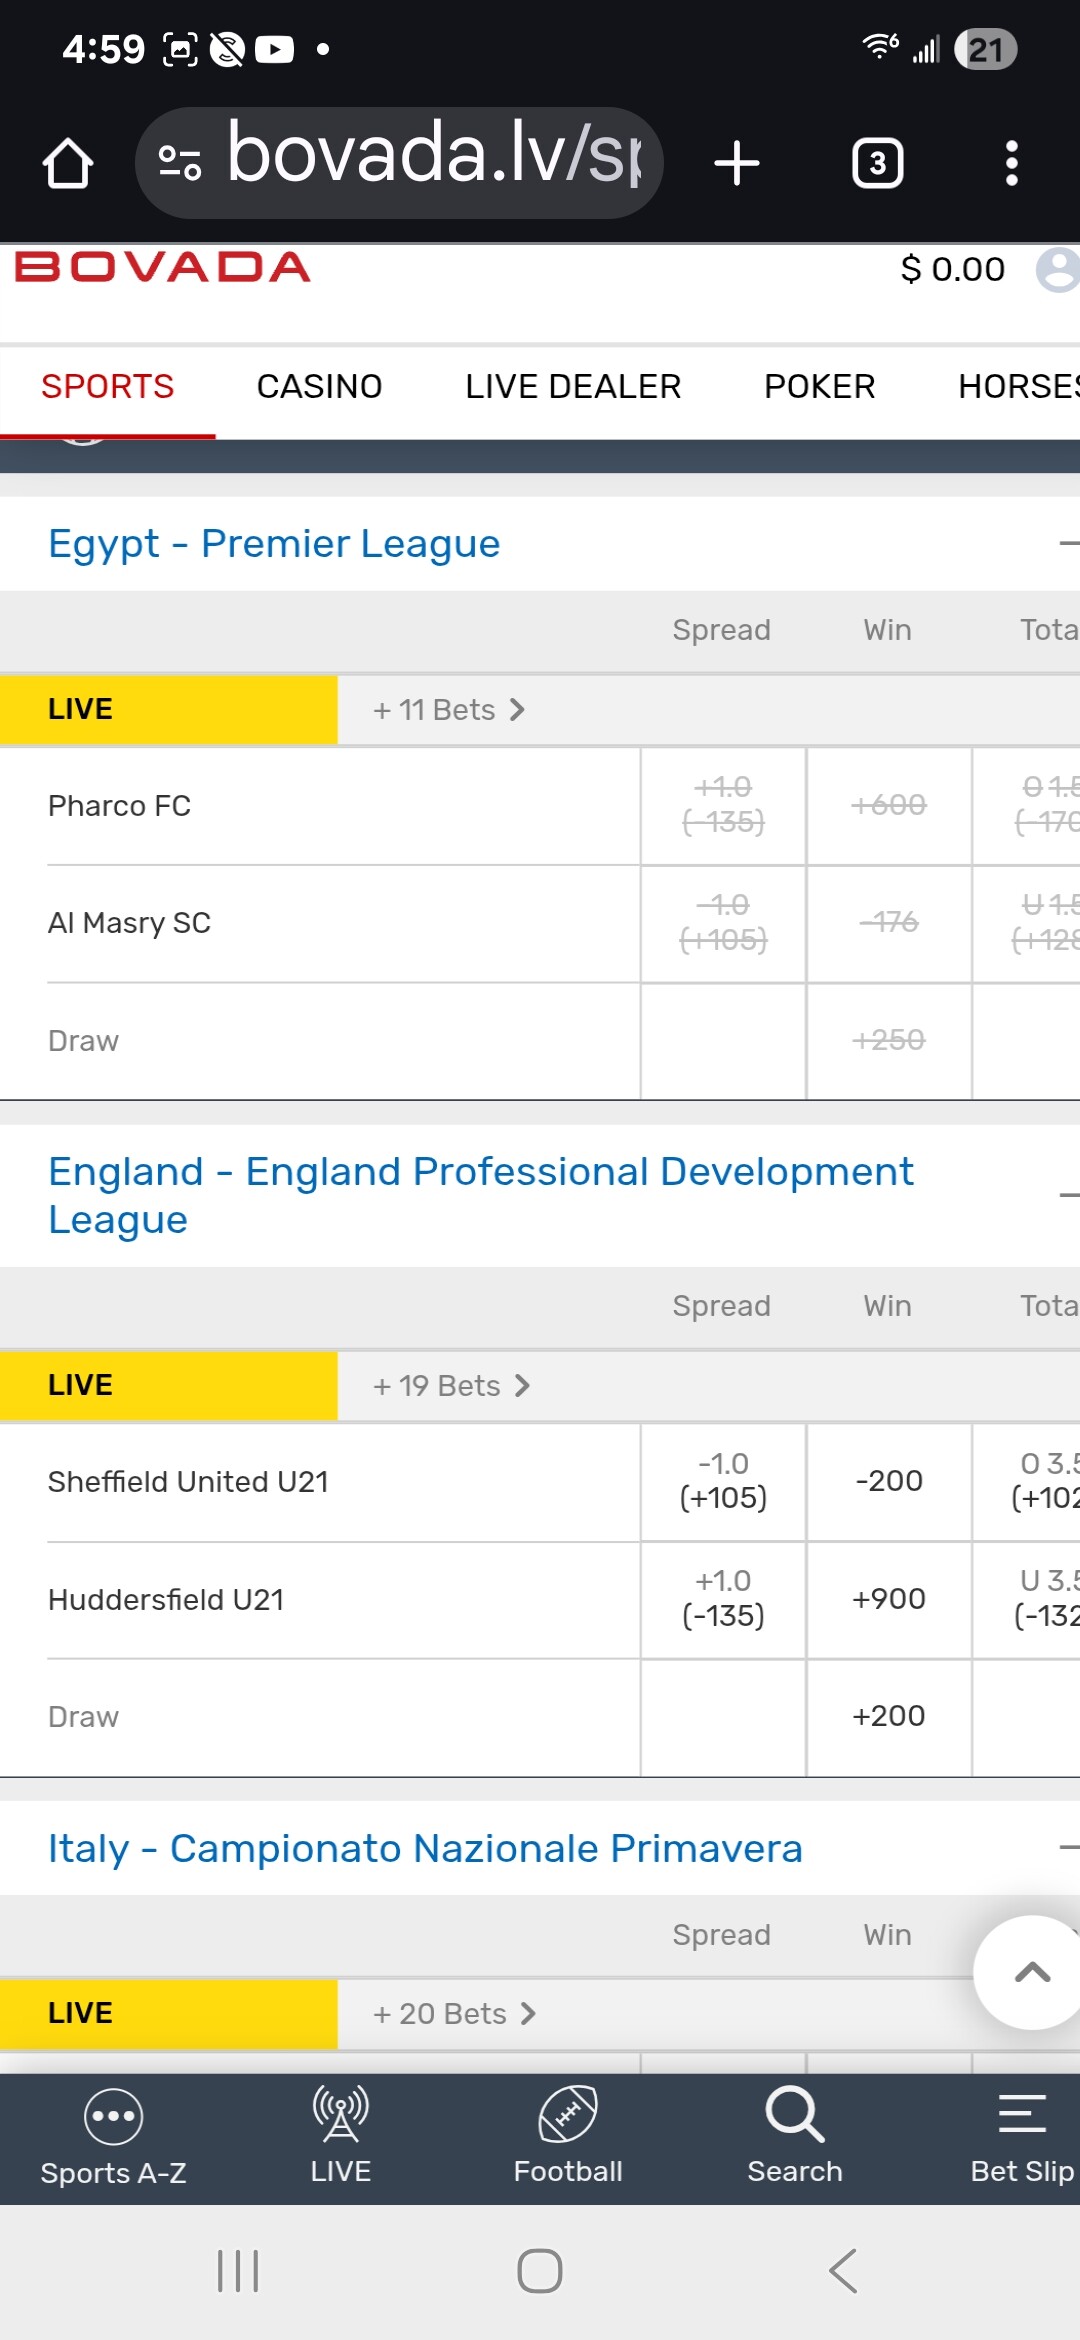Open the user account profile icon

point(1056,270)
